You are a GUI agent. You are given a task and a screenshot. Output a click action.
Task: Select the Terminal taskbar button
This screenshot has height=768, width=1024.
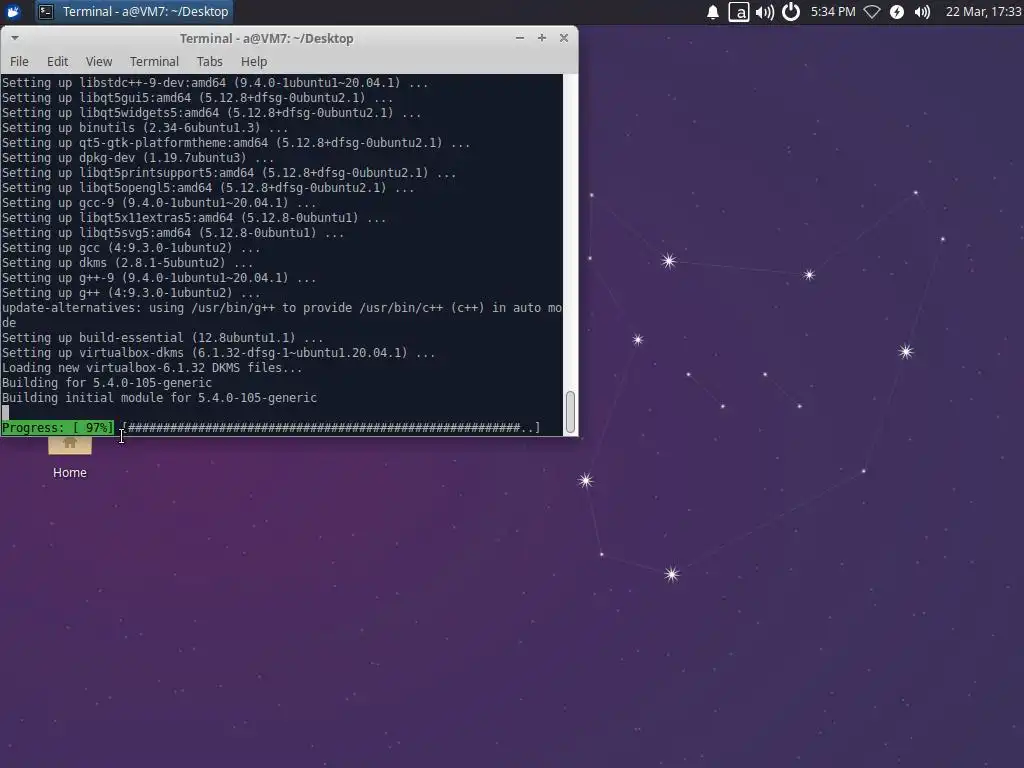pyautogui.click(x=134, y=11)
